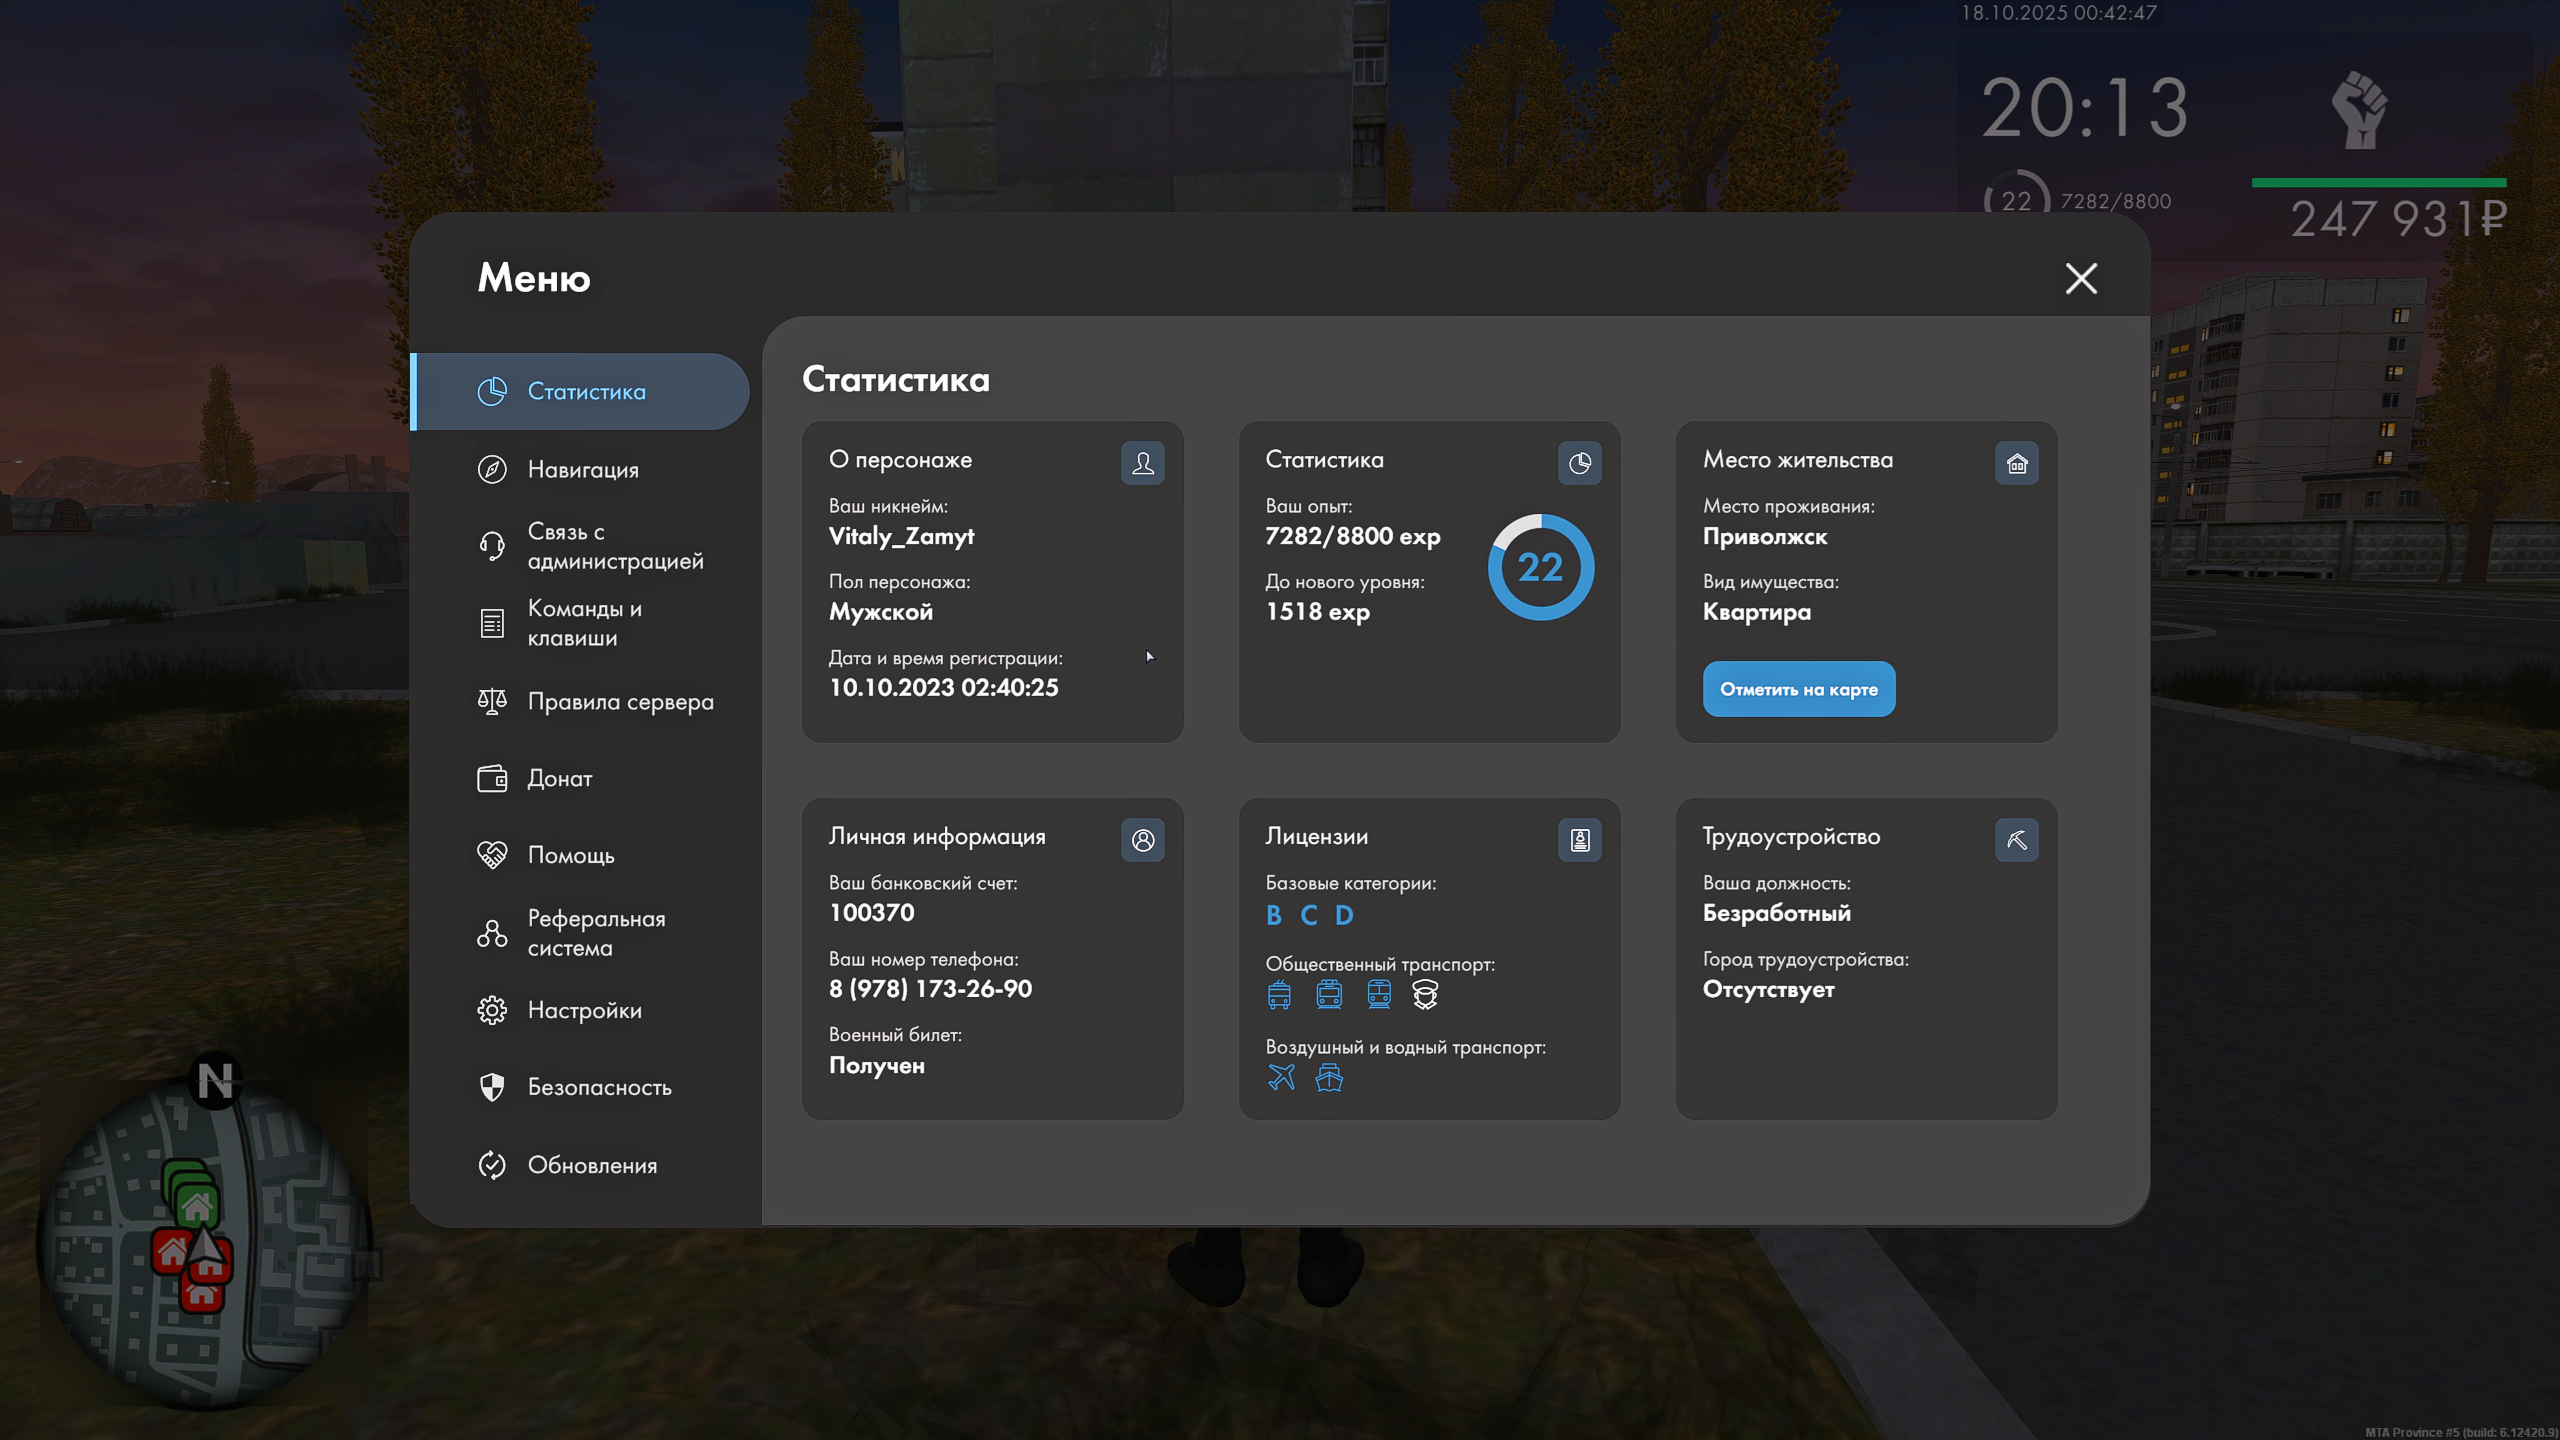2560x1440 pixels.
Task: Click the house icon in Место жительства card
Action: (x=2016, y=463)
